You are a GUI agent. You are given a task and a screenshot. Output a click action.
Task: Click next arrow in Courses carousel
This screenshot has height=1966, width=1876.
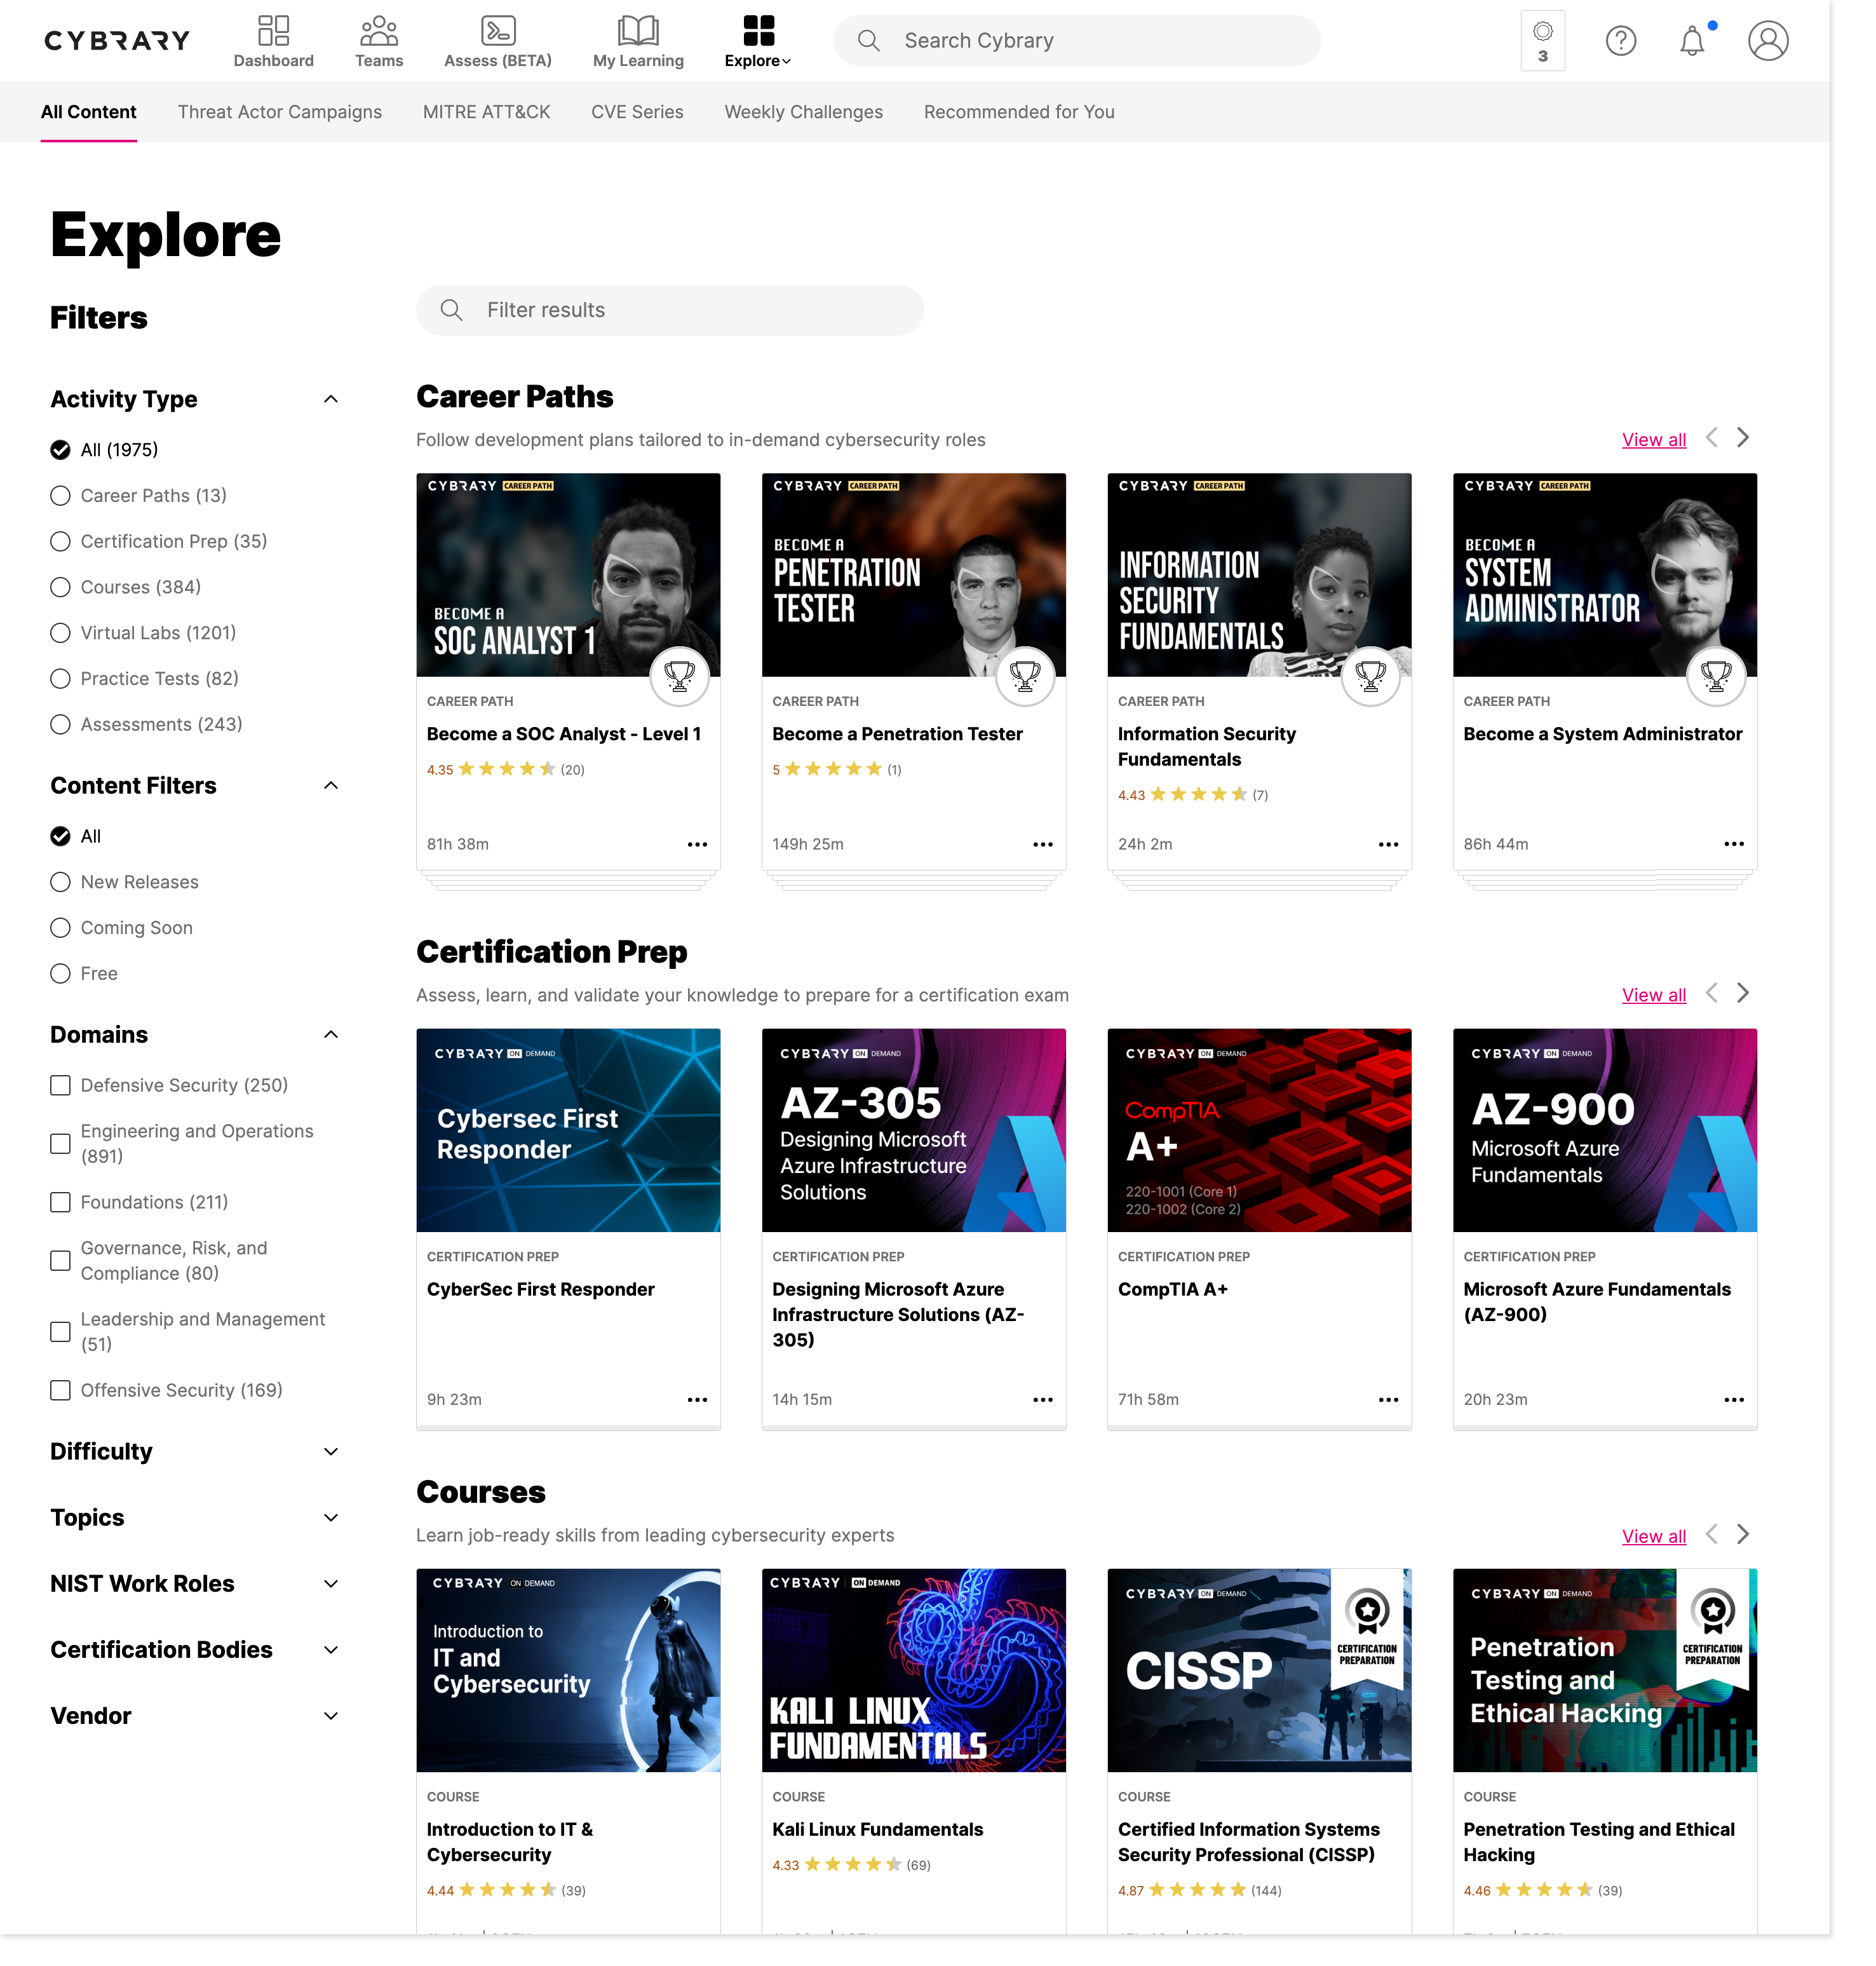pyautogui.click(x=1743, y=1535)
